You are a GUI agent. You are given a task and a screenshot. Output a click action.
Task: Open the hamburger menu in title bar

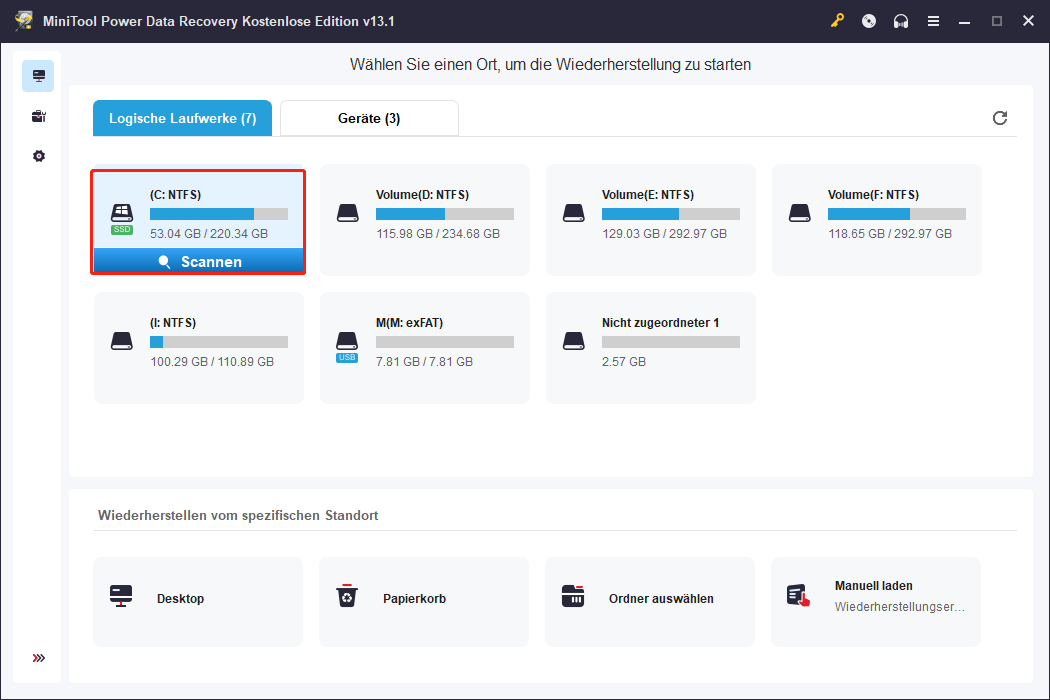933,21
